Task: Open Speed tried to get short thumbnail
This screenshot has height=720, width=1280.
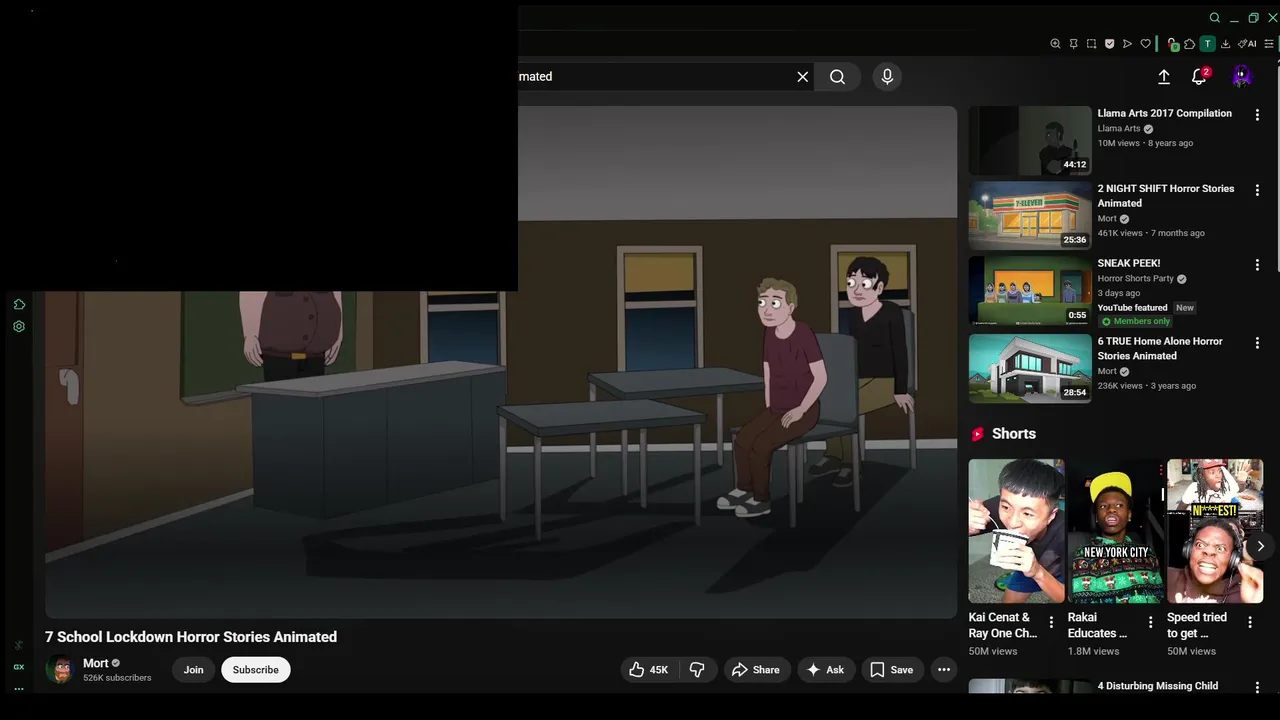Action: tap(1215, 531)
